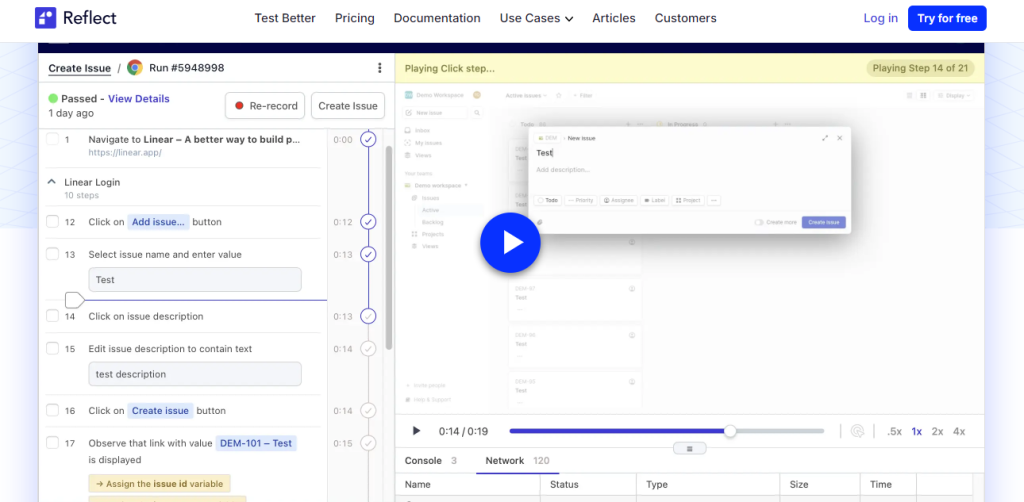Check the box for step 15 Edit issue description
The height and width of the screenshot is (502, 1024).
(x=52, y=349)
